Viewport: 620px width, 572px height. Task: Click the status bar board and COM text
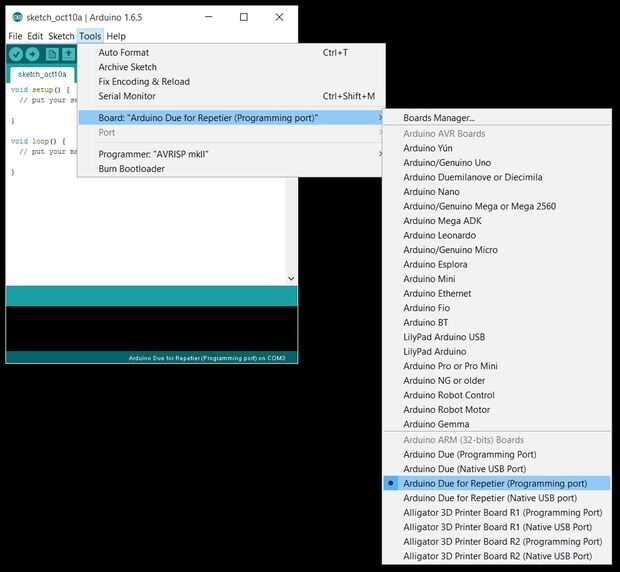(207, 358)
